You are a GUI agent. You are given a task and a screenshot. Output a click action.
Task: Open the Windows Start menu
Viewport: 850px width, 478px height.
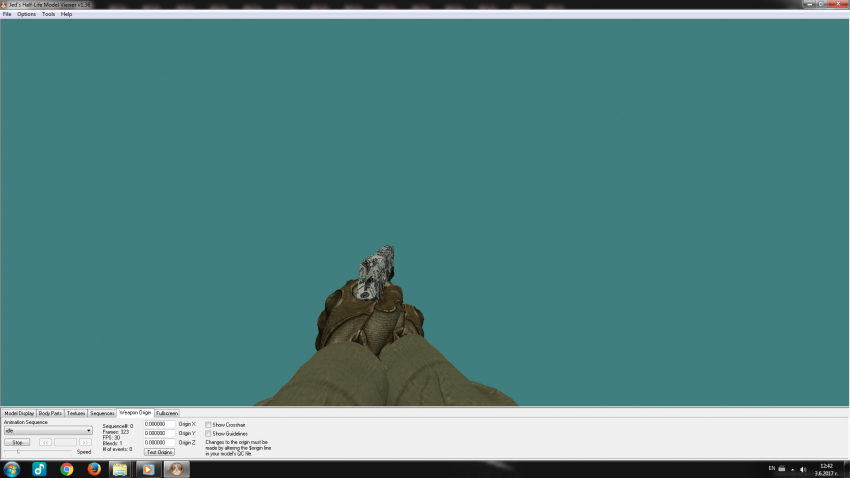(12, 469)
